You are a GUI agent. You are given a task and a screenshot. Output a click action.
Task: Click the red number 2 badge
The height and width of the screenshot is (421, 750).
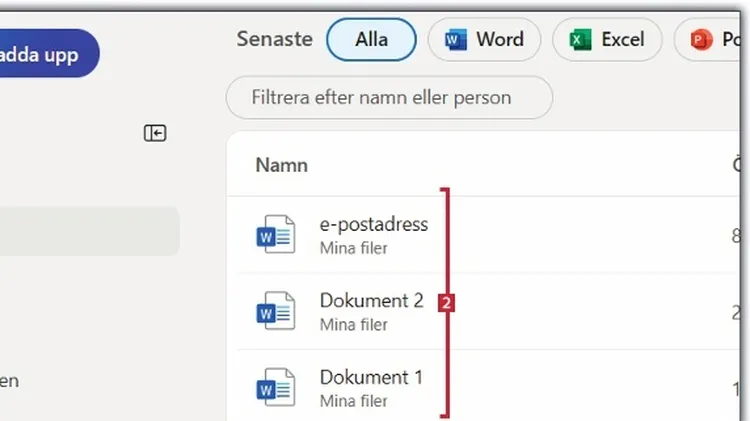coord(447,302)
